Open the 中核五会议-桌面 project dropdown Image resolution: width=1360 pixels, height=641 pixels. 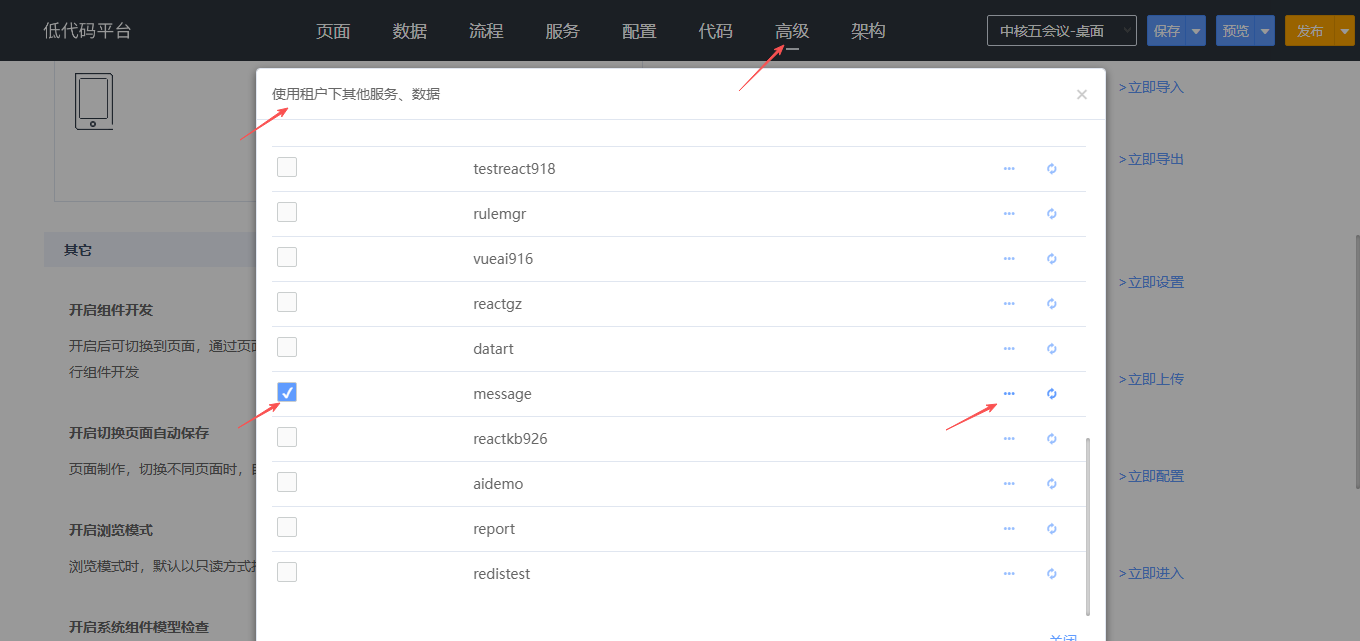(1061, 31)
